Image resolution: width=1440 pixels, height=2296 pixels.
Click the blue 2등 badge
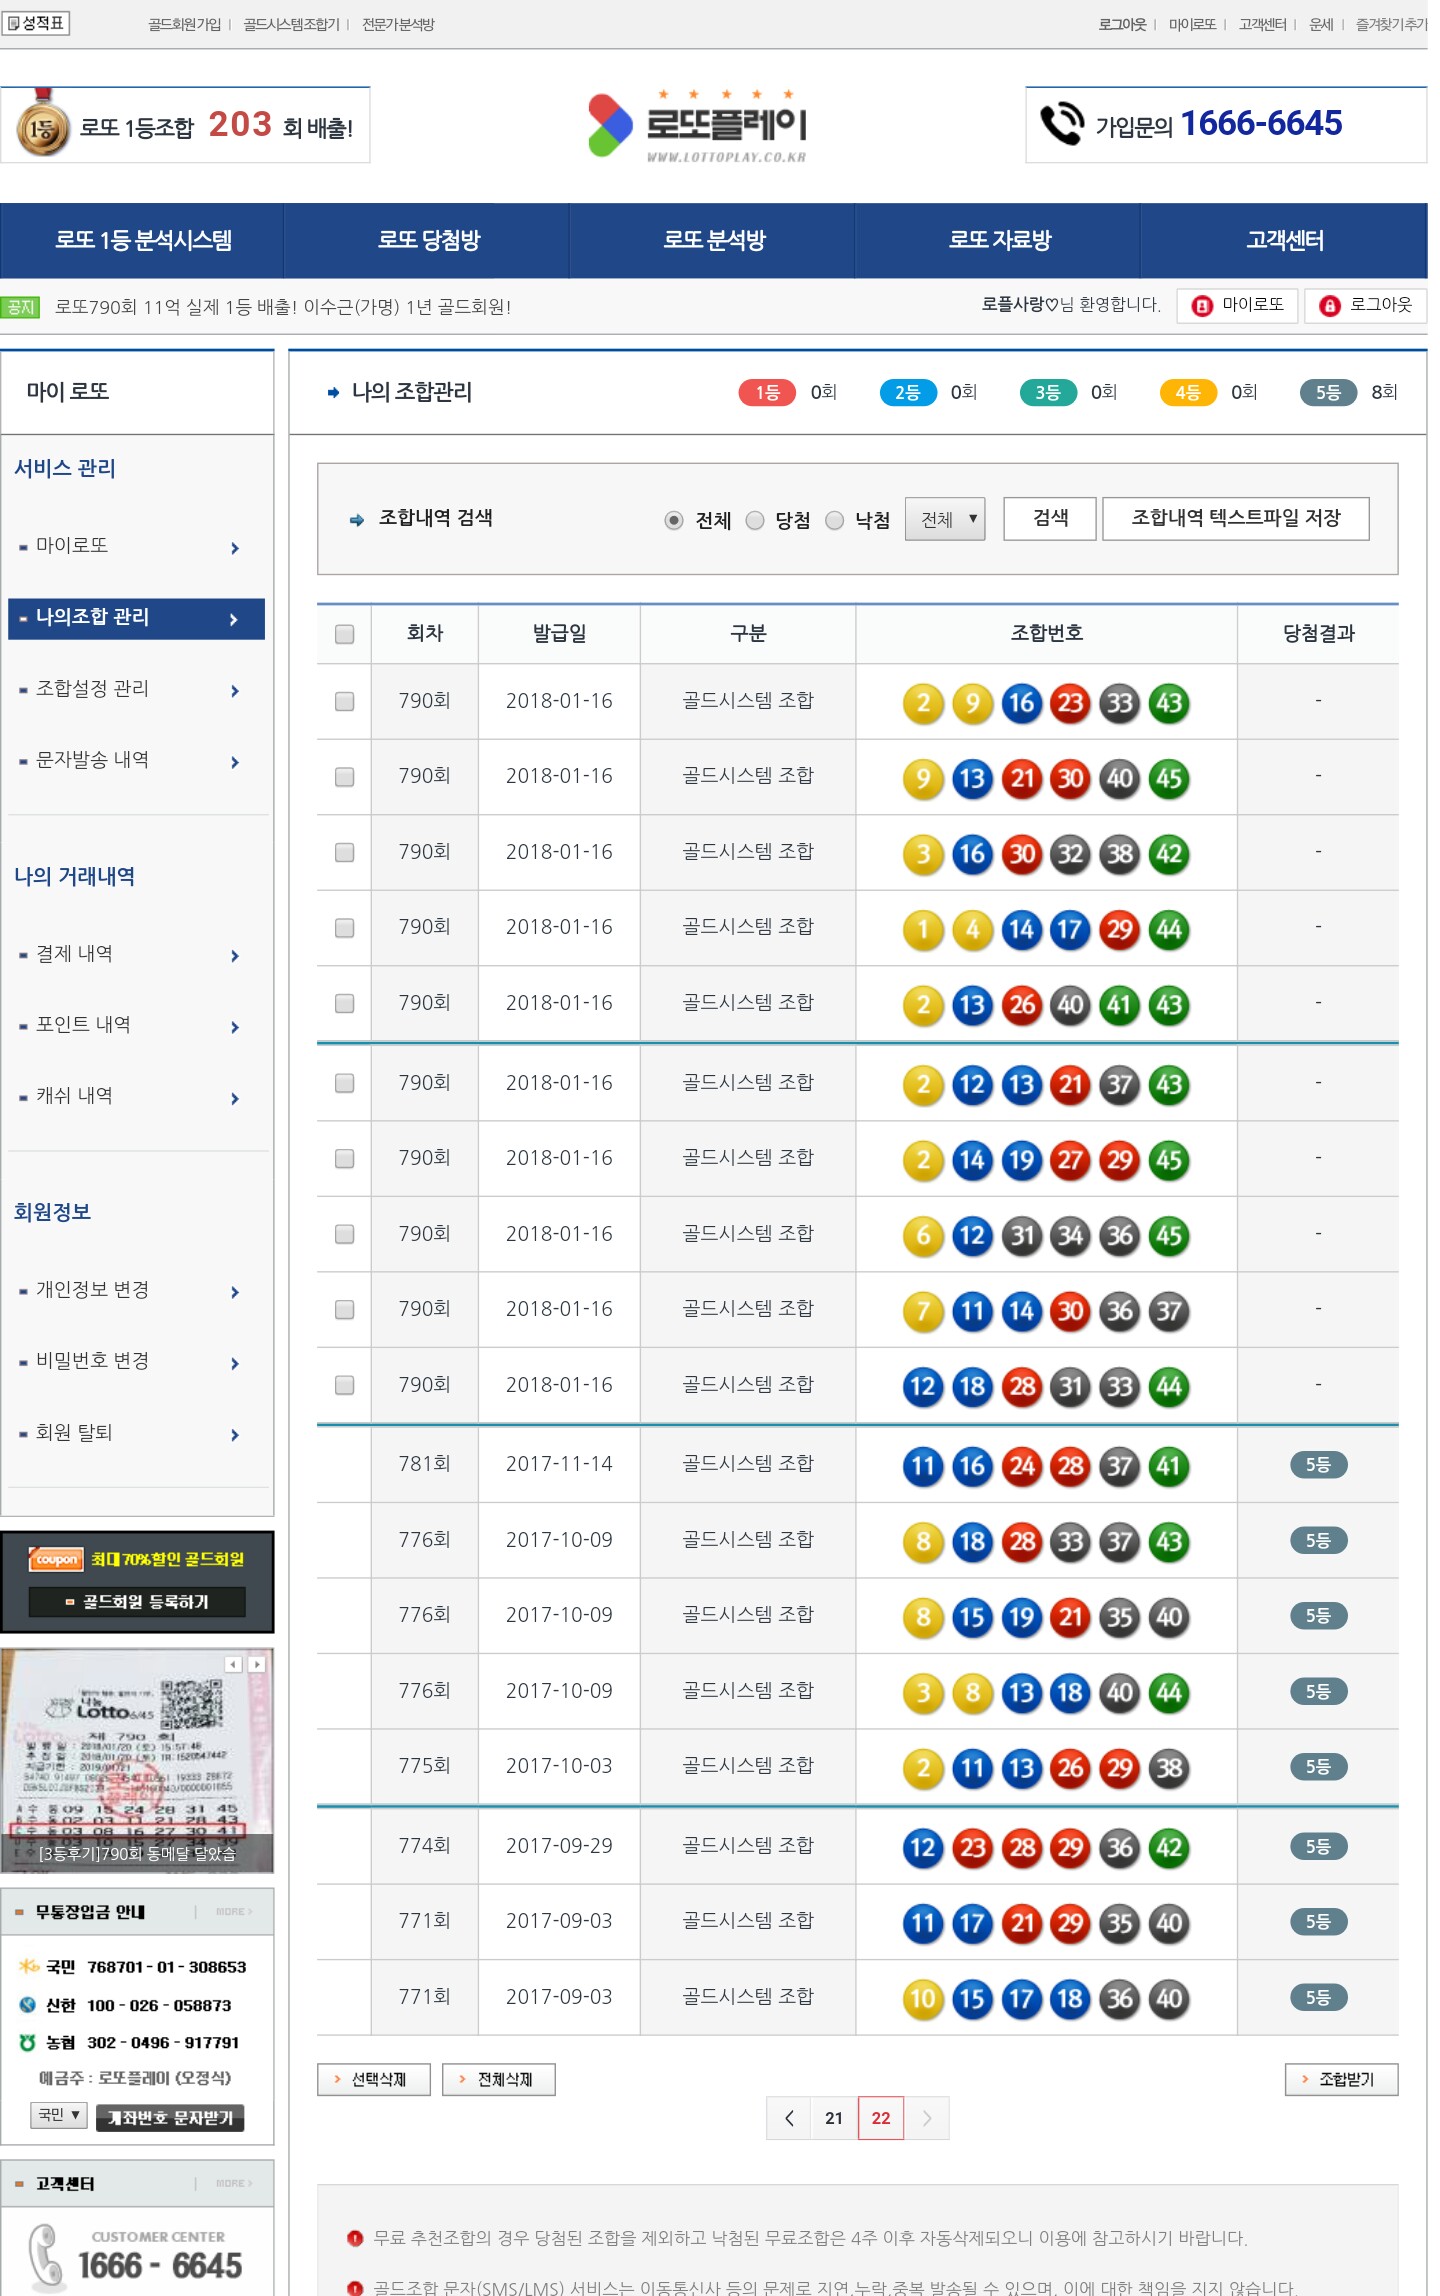coord(907,392)
